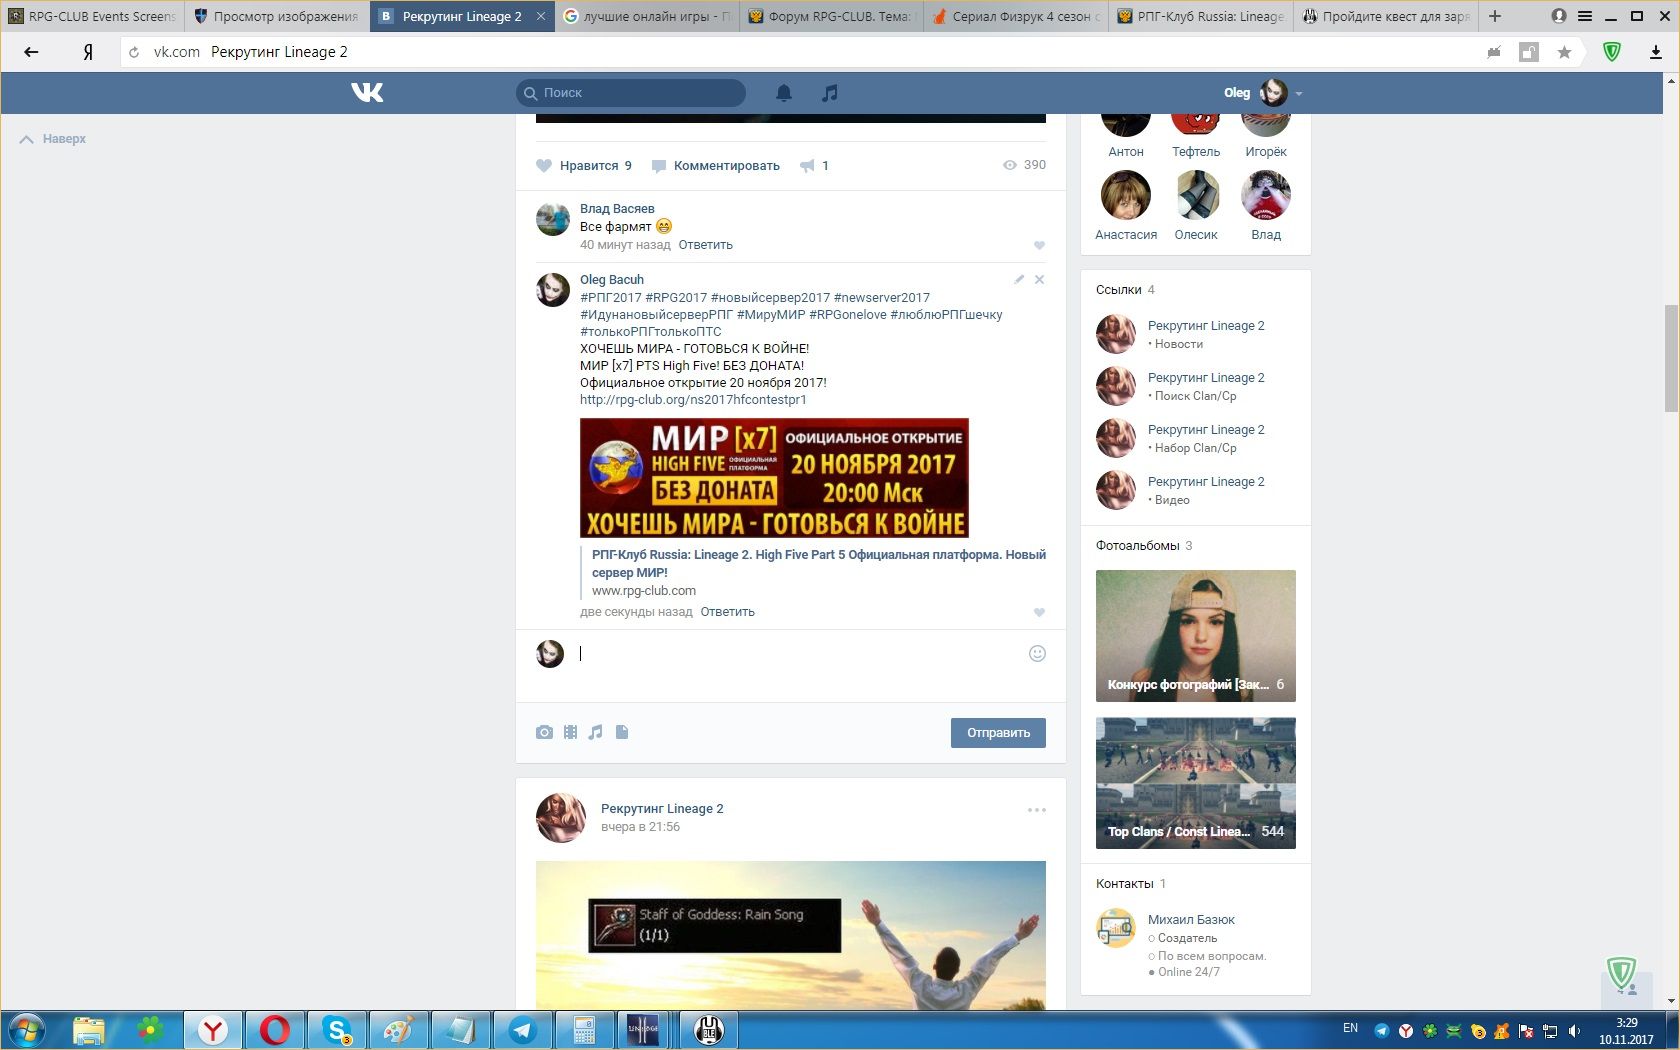This screenshot has height=1050, width=1680.
Task: Reload the page with the refresh icon
Action: click(x=134, y=52)
